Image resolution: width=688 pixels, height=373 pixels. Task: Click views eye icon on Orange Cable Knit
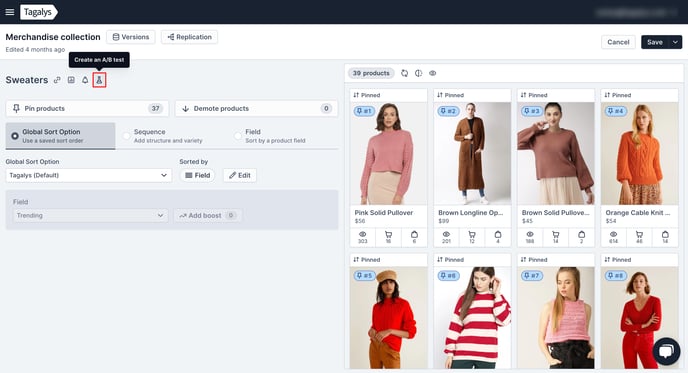click(x=613, y=234)
